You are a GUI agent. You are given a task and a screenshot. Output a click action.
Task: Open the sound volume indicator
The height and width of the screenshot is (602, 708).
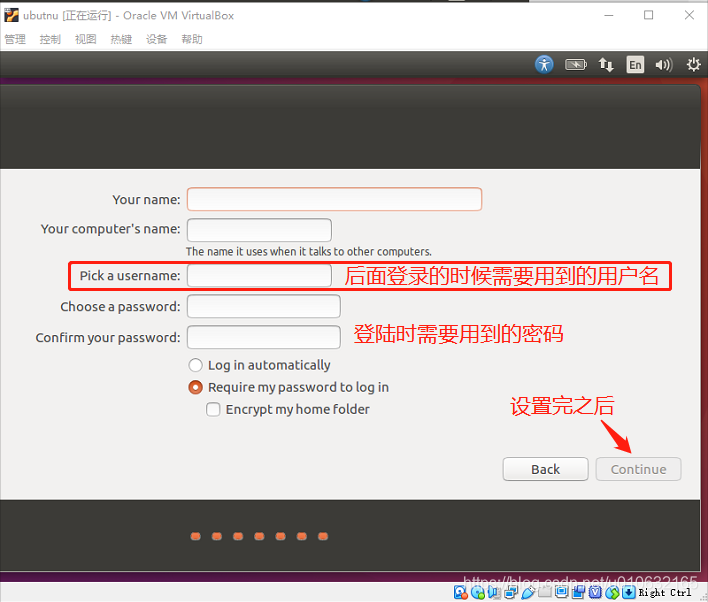[664, 65]
